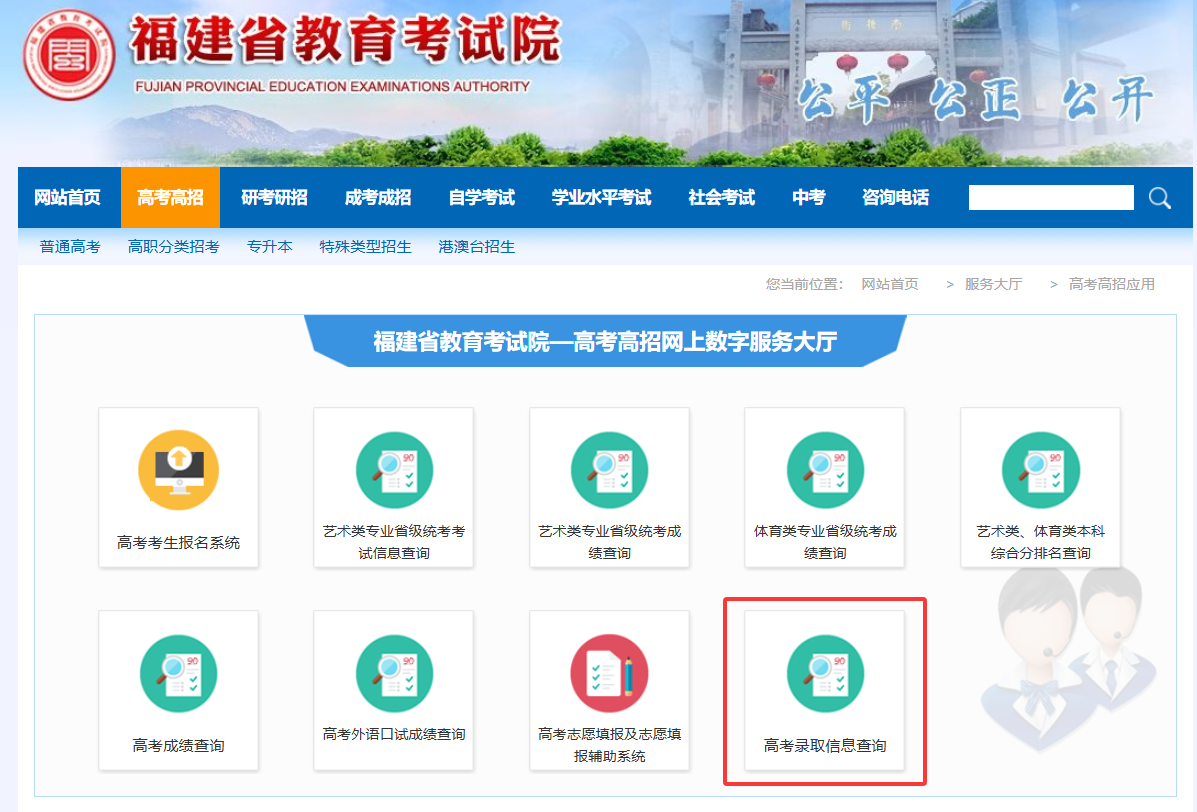Click the 高考录取信息查询 label

[x=825, y=746]
